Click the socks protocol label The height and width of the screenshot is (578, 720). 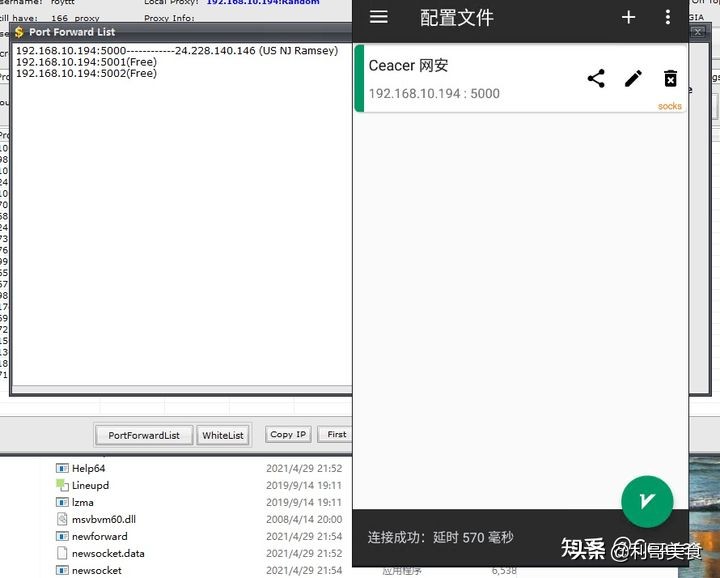pyautogui.click(x=669, y=106)
